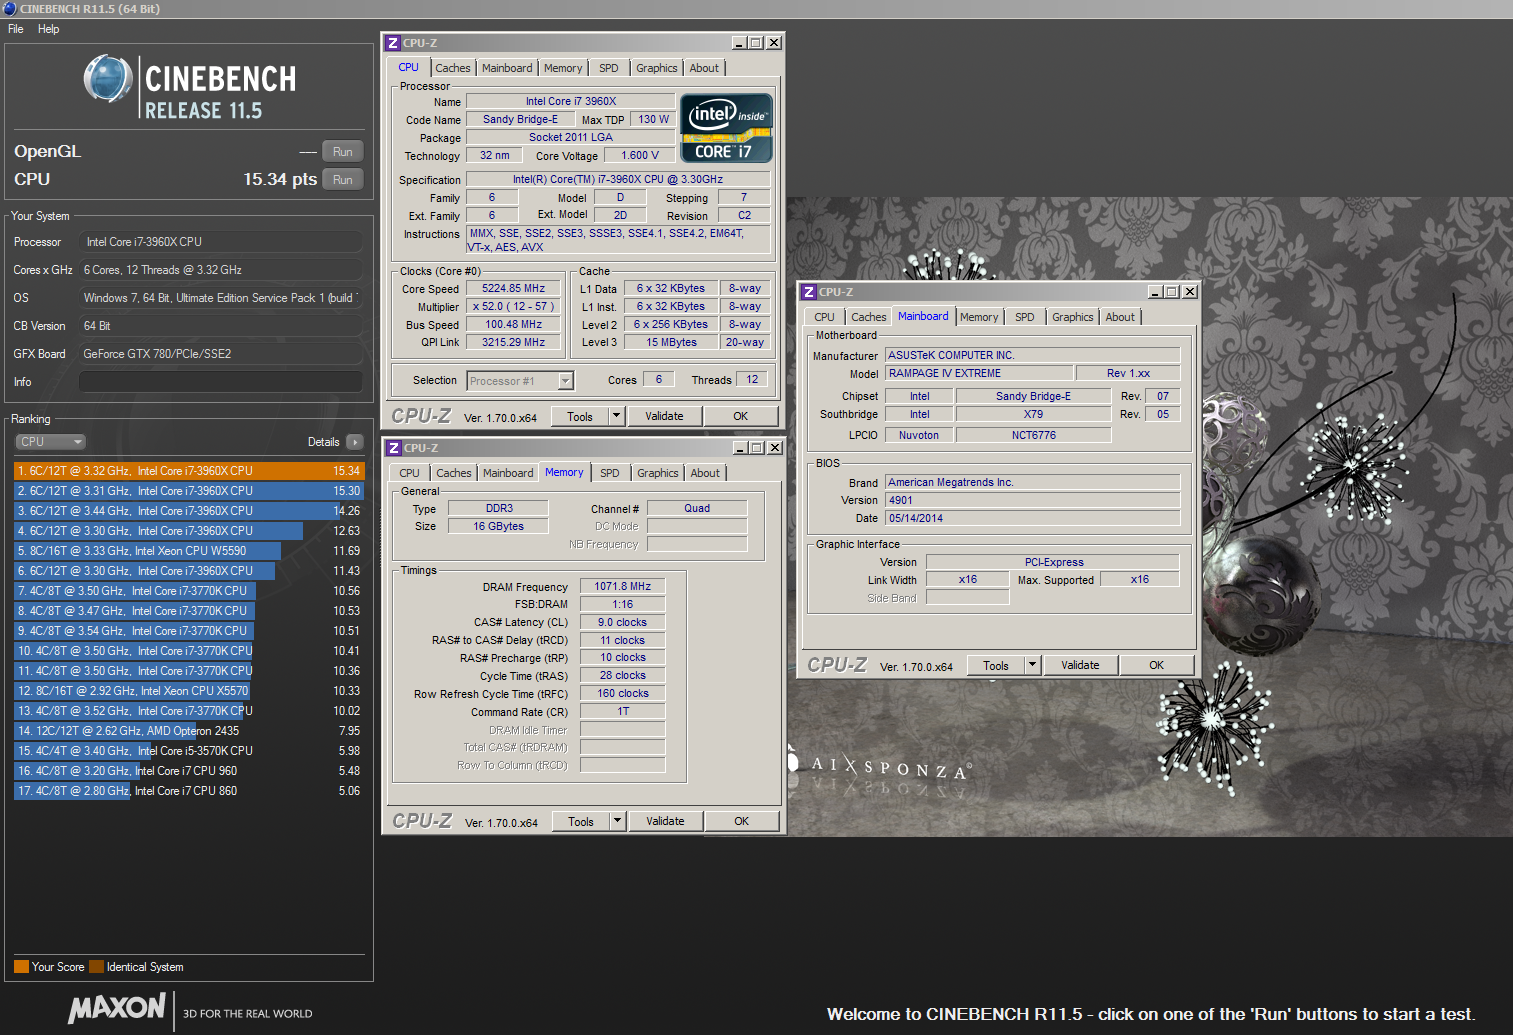The image size is (1513, 1035).
Task: Open About tab in top CPU-Z window
Action: (x=704, y=68)
